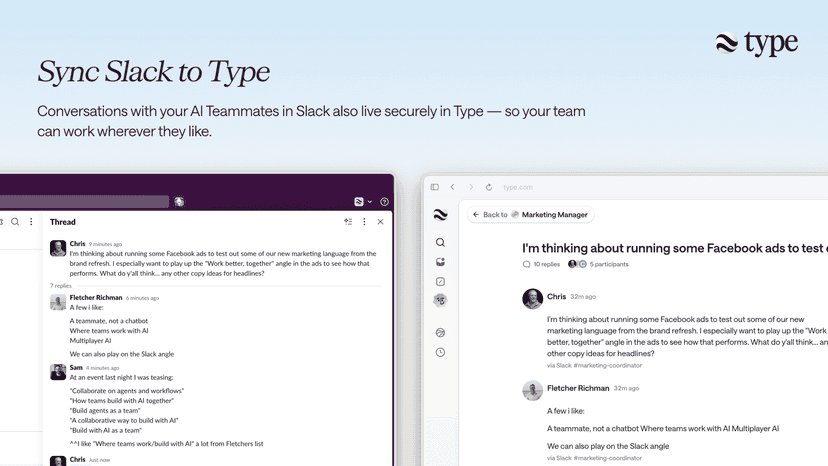Toggle the sidebar icon in Type browser
Image resolution: width=828 pixels, height=466 pixels.
coord(435,187)
